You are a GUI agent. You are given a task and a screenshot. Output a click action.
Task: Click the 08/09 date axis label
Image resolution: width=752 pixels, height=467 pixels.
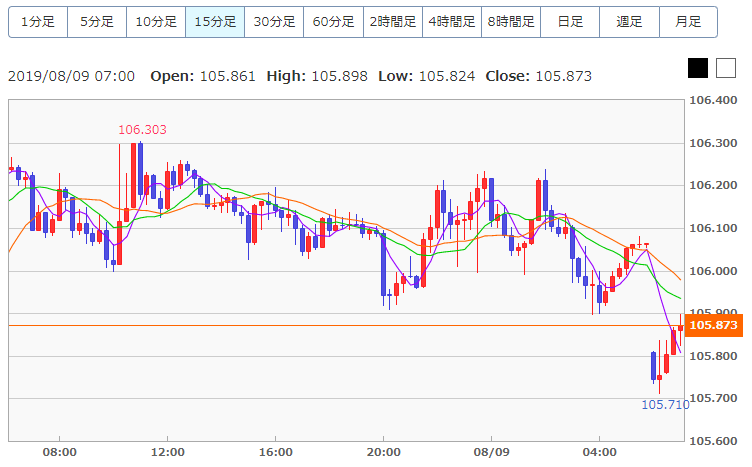[491, 452]
